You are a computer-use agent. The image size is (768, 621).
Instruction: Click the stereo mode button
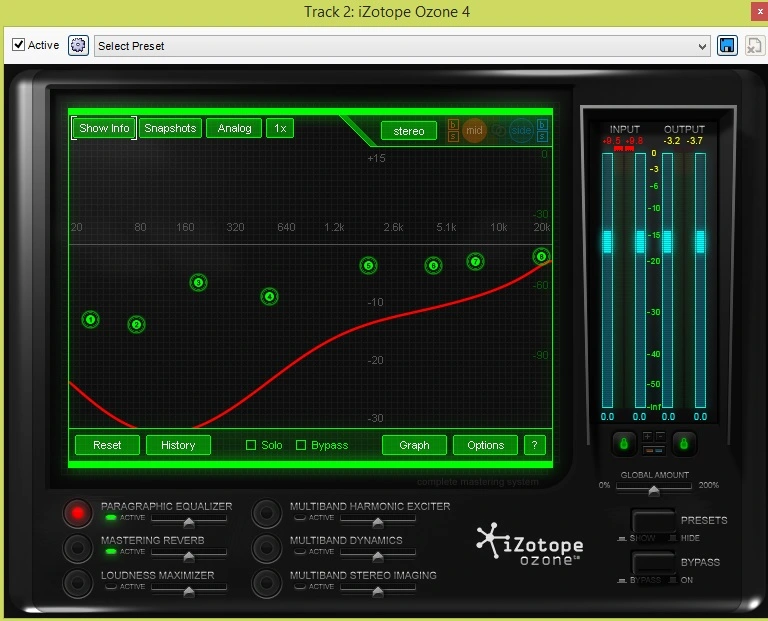[408, 131]
